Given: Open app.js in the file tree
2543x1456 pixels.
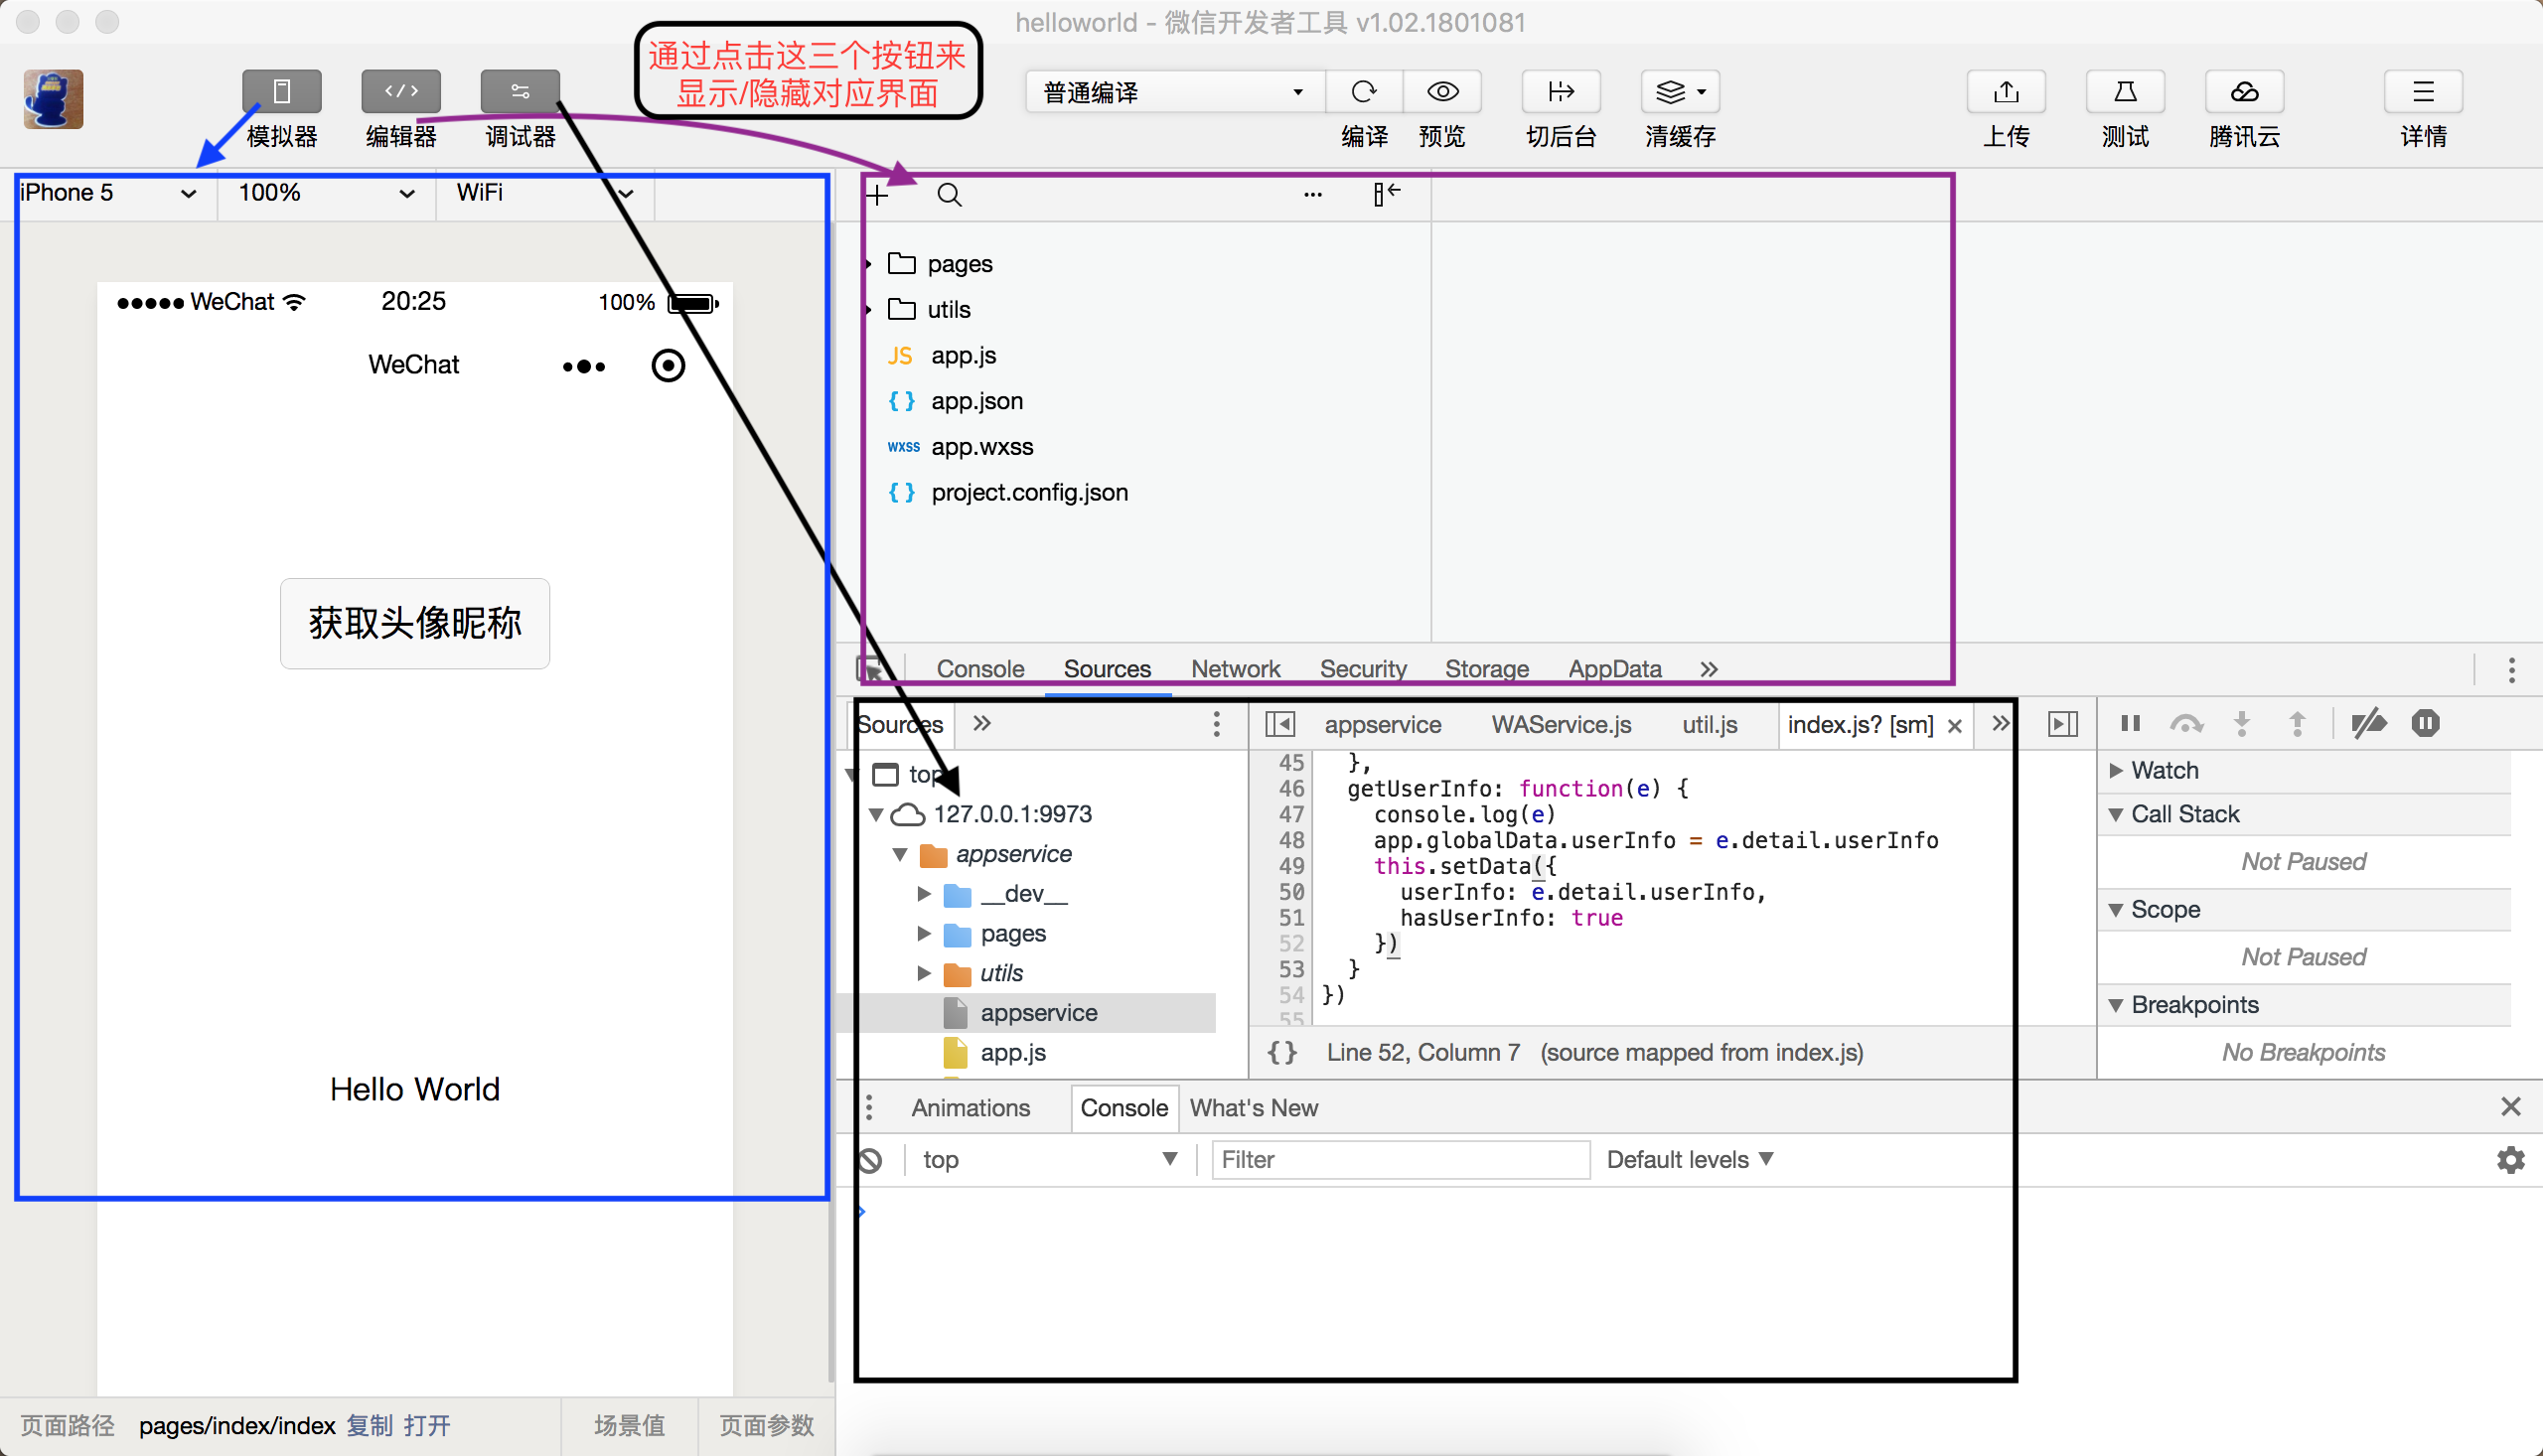Looking at the screenshot, I should (963, 356).
